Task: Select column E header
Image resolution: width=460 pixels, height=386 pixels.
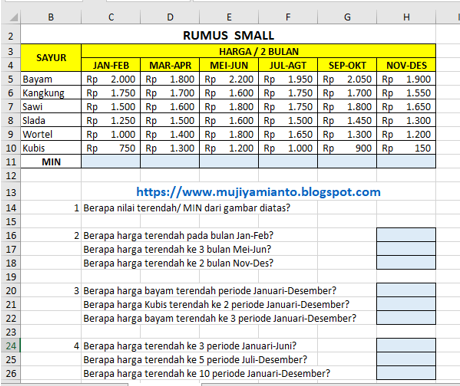Action: point(229,17)
